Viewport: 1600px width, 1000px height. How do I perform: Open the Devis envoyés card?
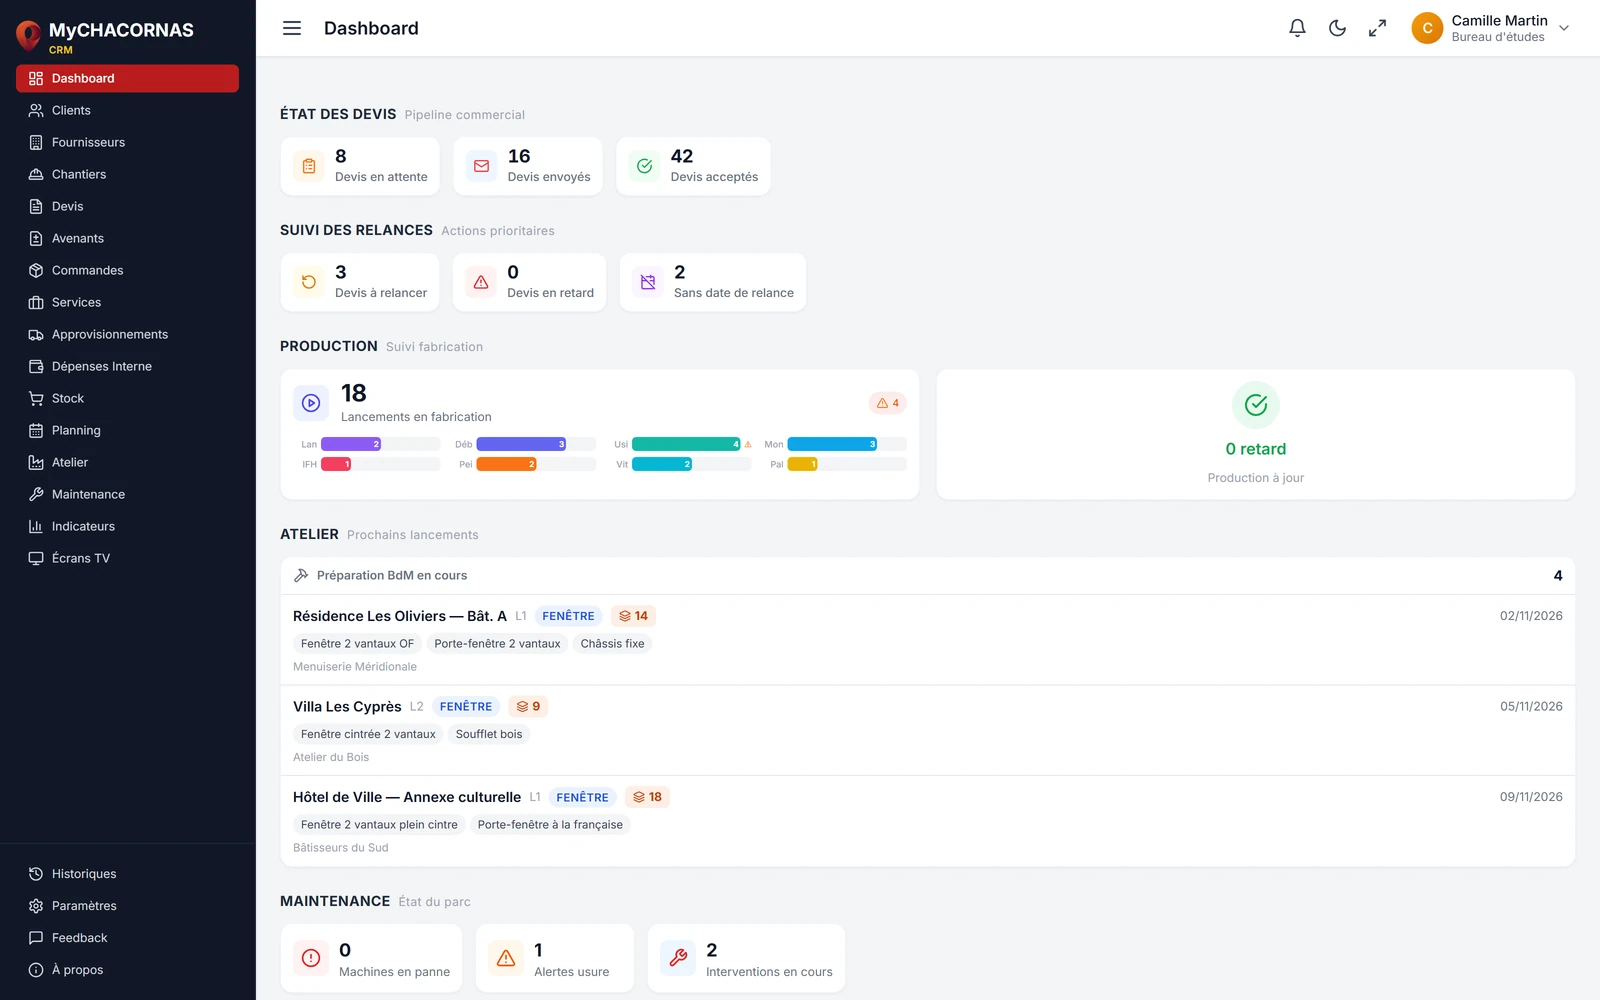click(x=528, y=166)
